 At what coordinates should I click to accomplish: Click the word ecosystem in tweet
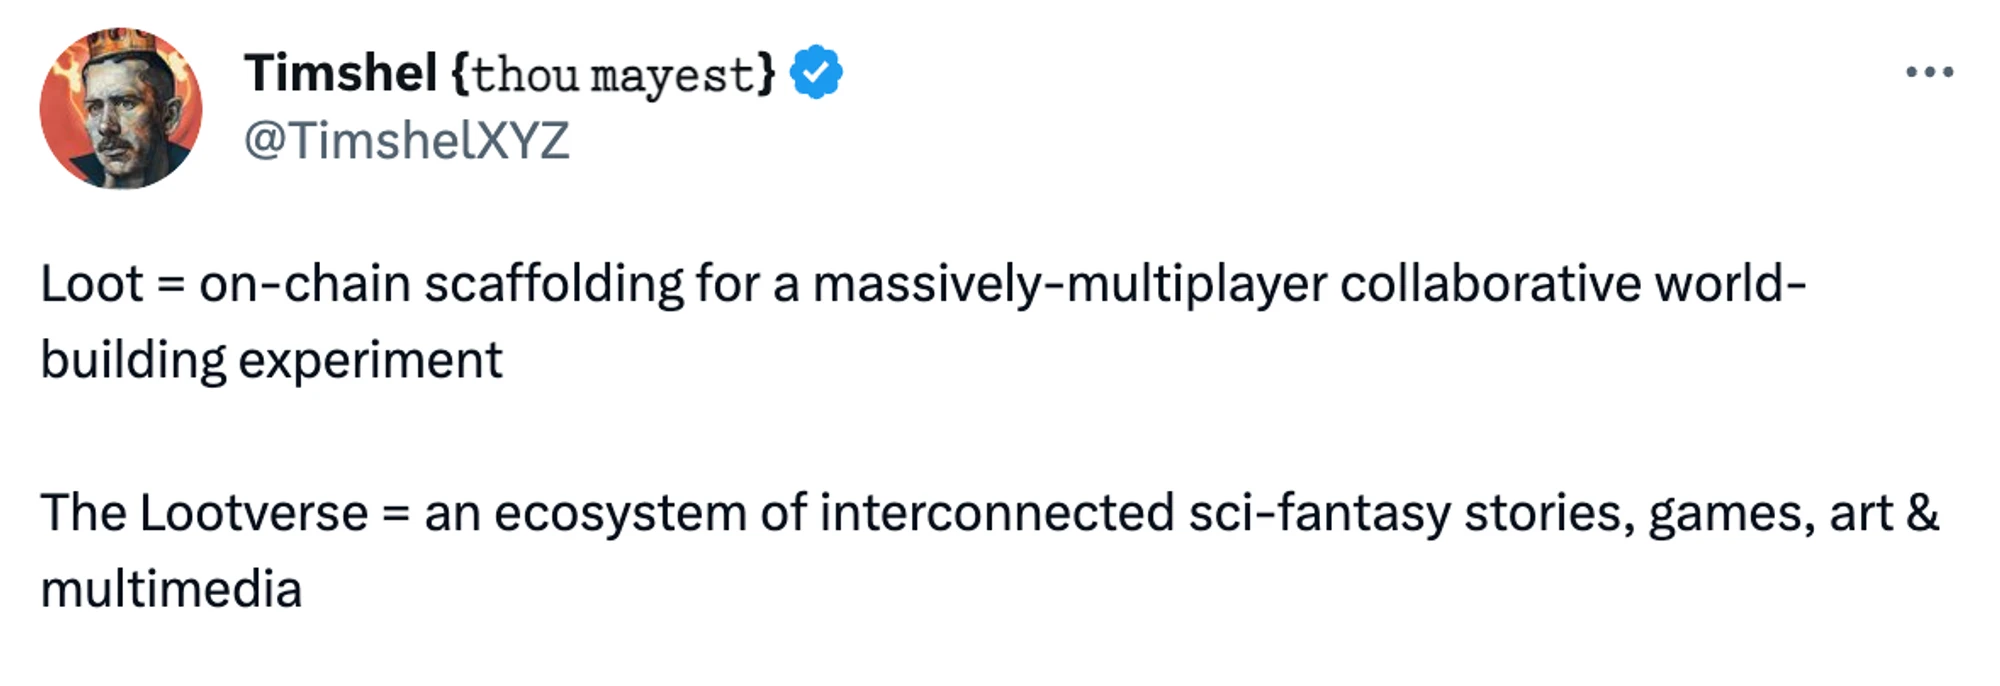[x=620, y=513]
